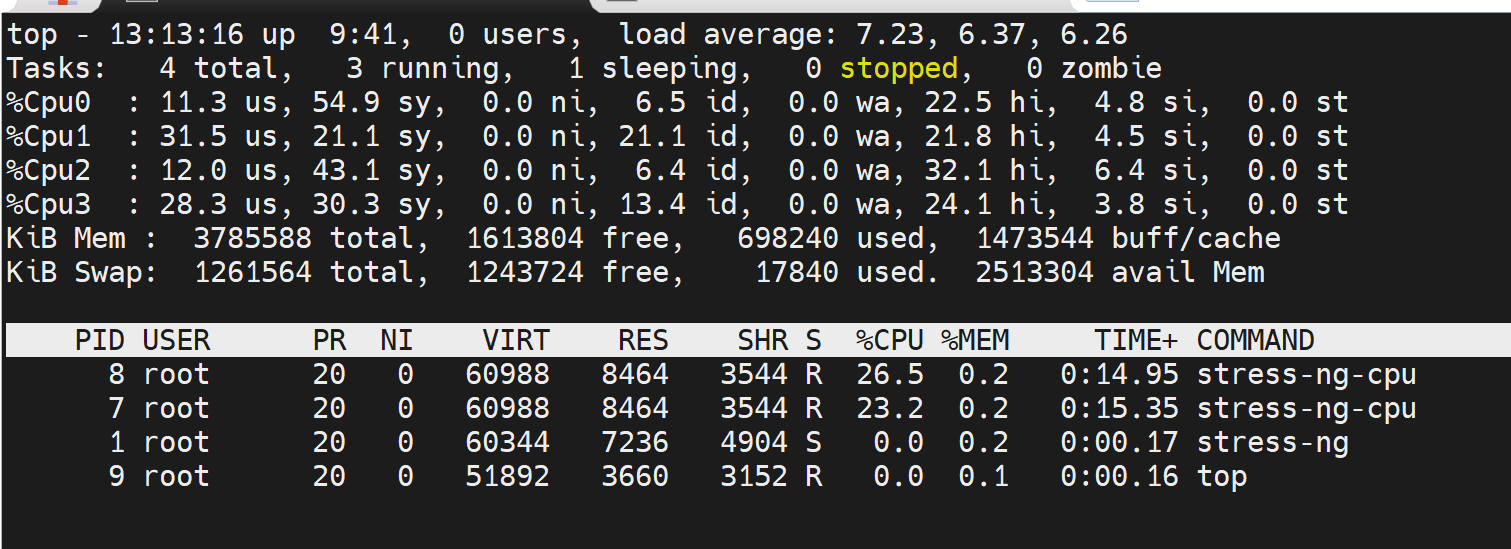
Task: Click the VIRT column header
Action: click(515, 341)
